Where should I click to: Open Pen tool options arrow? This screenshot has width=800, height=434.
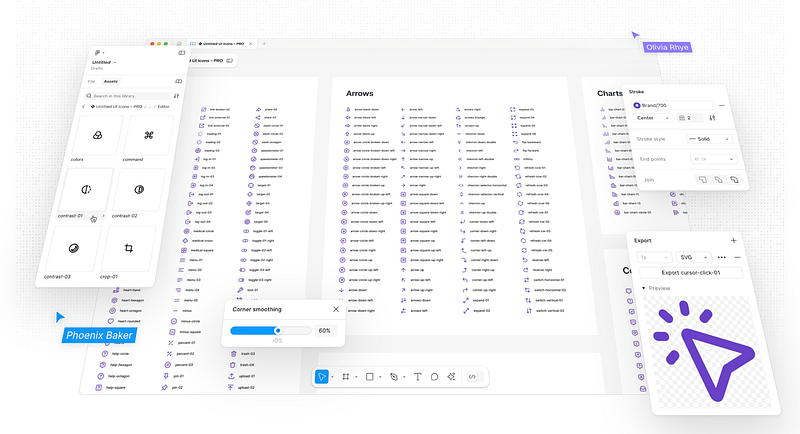pyautogui.click(x=404, y=377)
